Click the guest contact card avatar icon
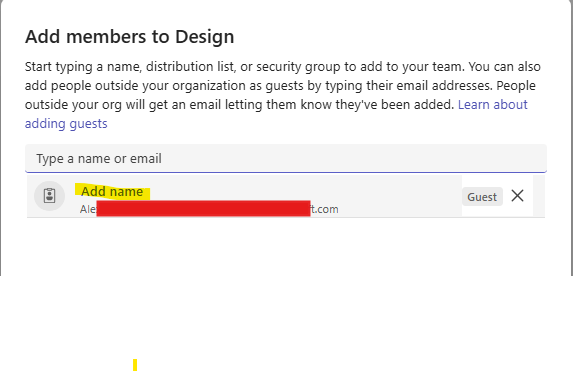Screen dimensions: 573x372 point(50,196)
